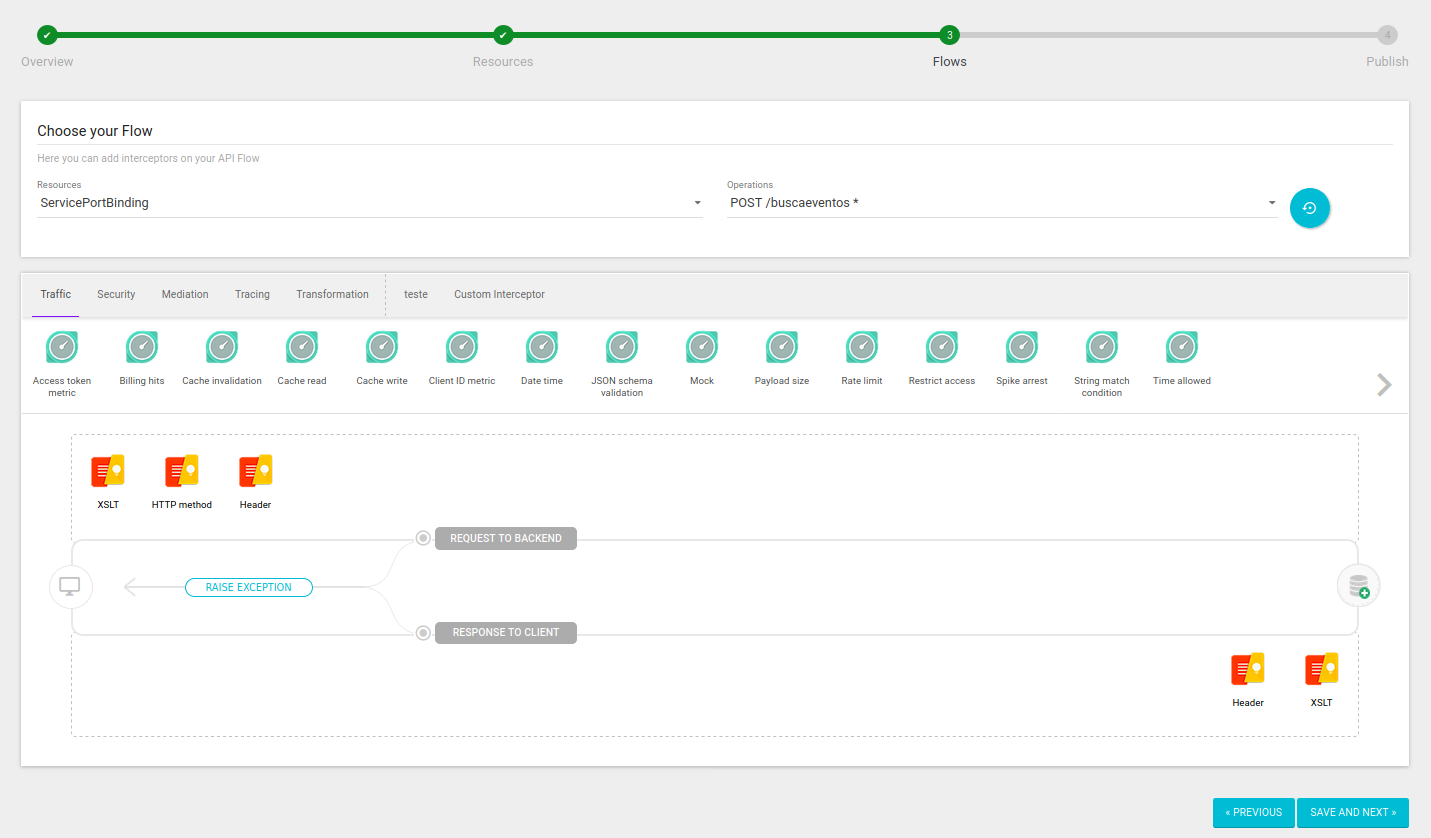
Task: Select the Mock interceptor icon
Action: point(701,348)
